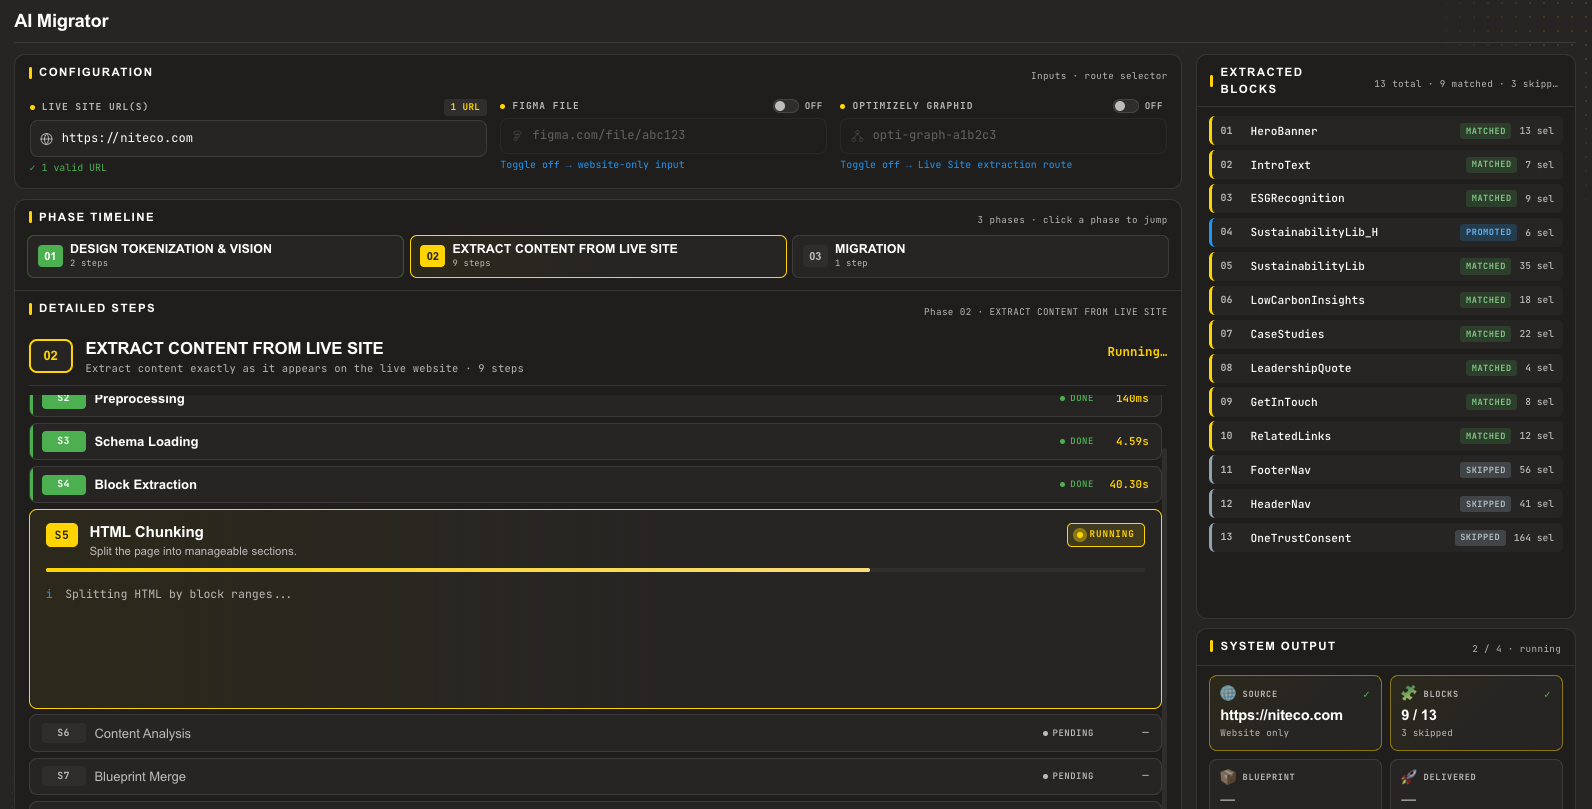Expand the Blueprint Merge pending step
This screenshot has height=809, width=1592.
coord(596,776)
